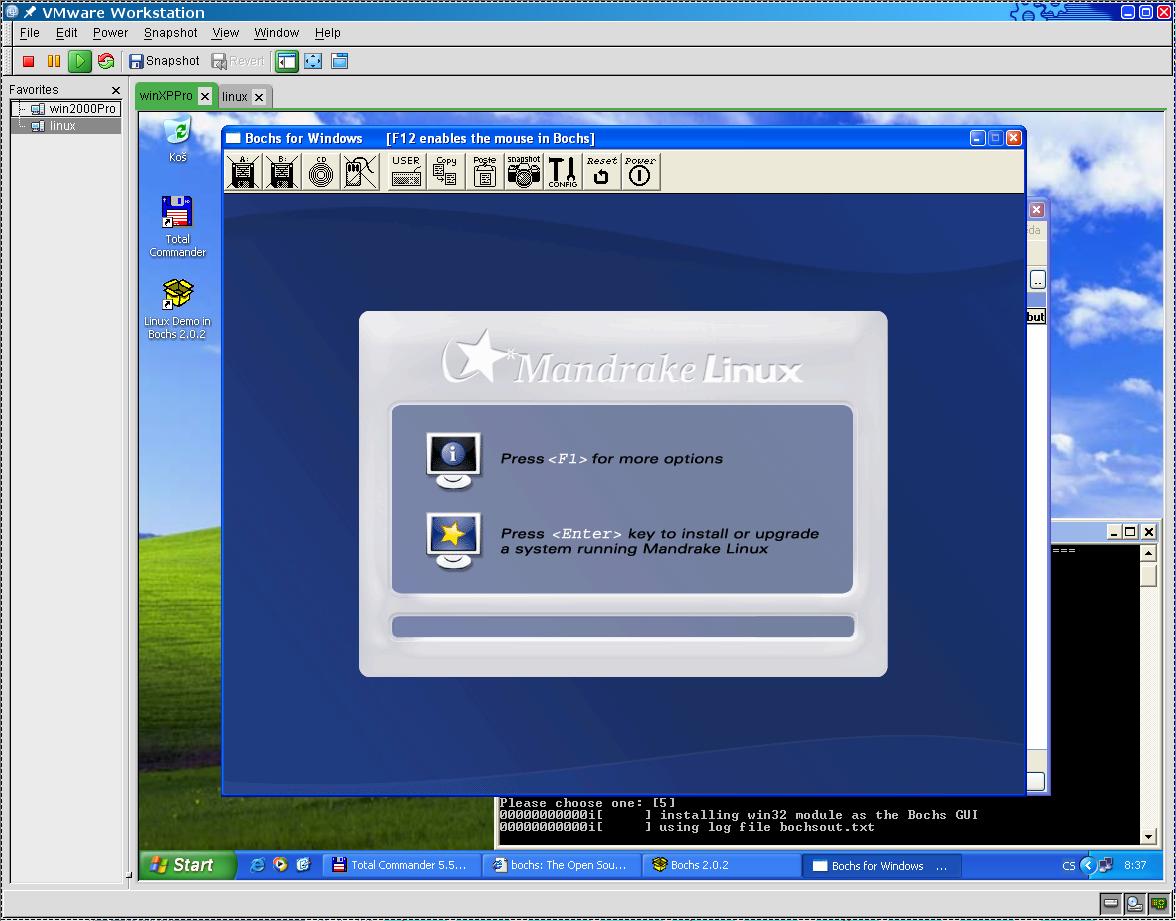Open the Power menu
This screenshot has width=1176, height=921.
coord(110,33)
